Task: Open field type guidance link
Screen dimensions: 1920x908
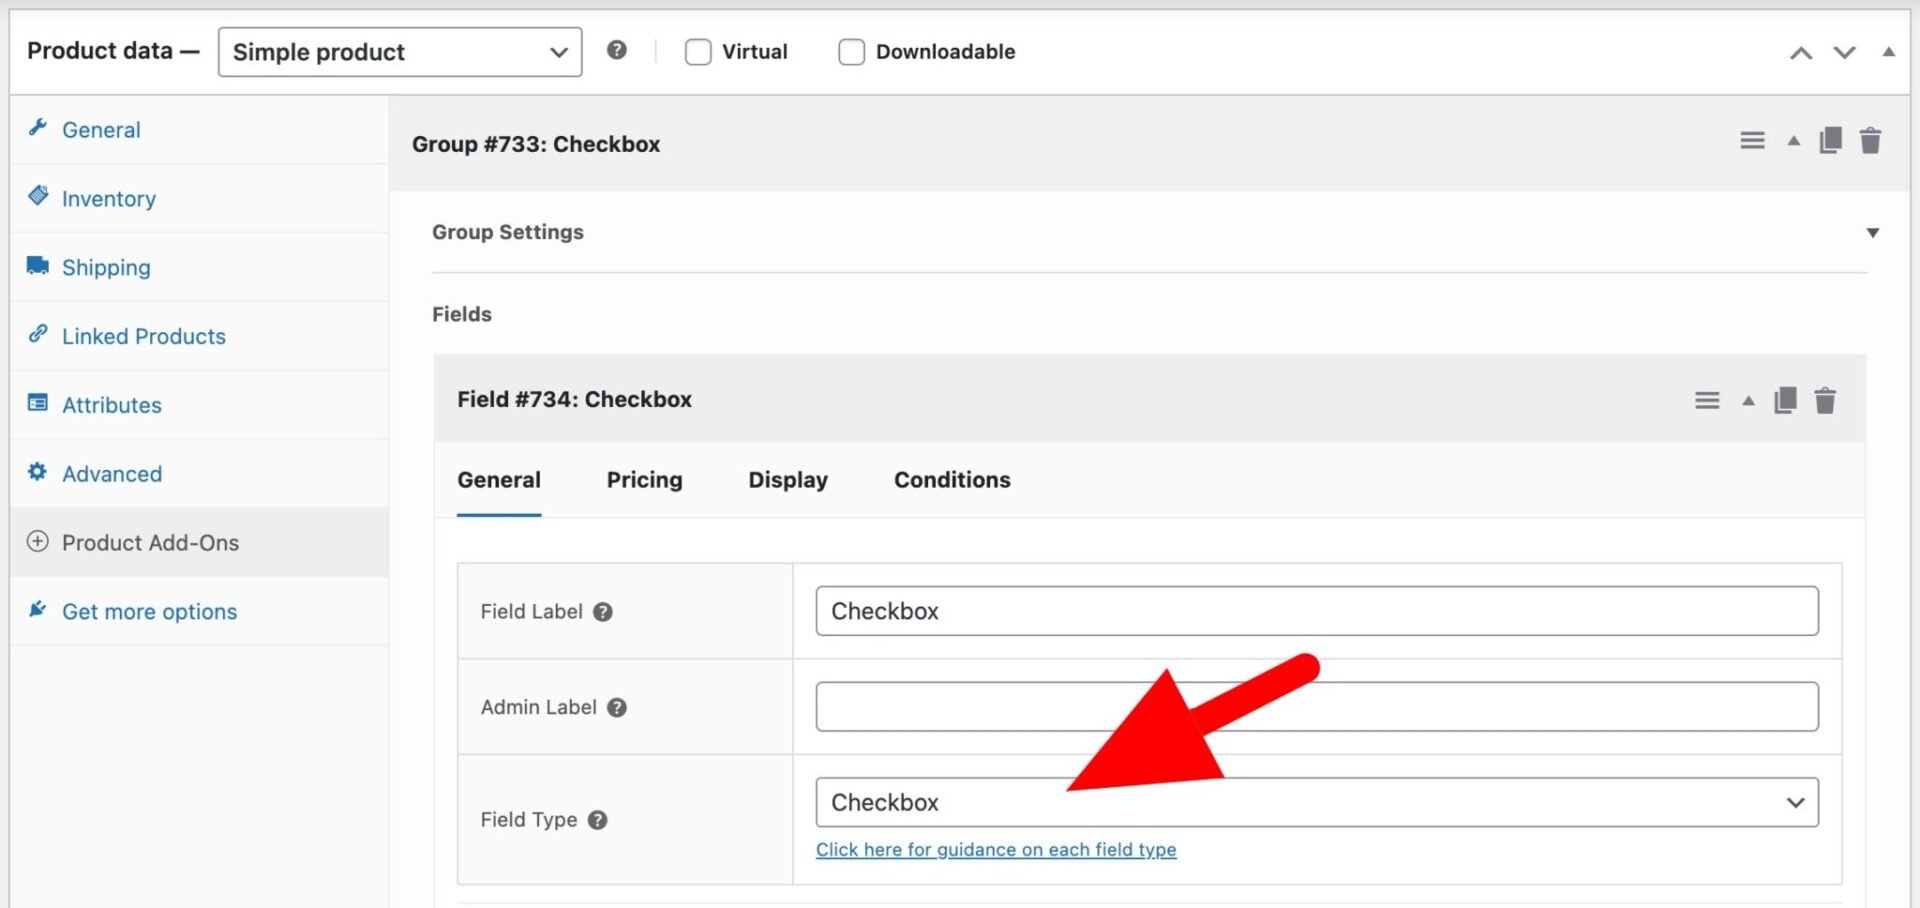Action: 995,850
